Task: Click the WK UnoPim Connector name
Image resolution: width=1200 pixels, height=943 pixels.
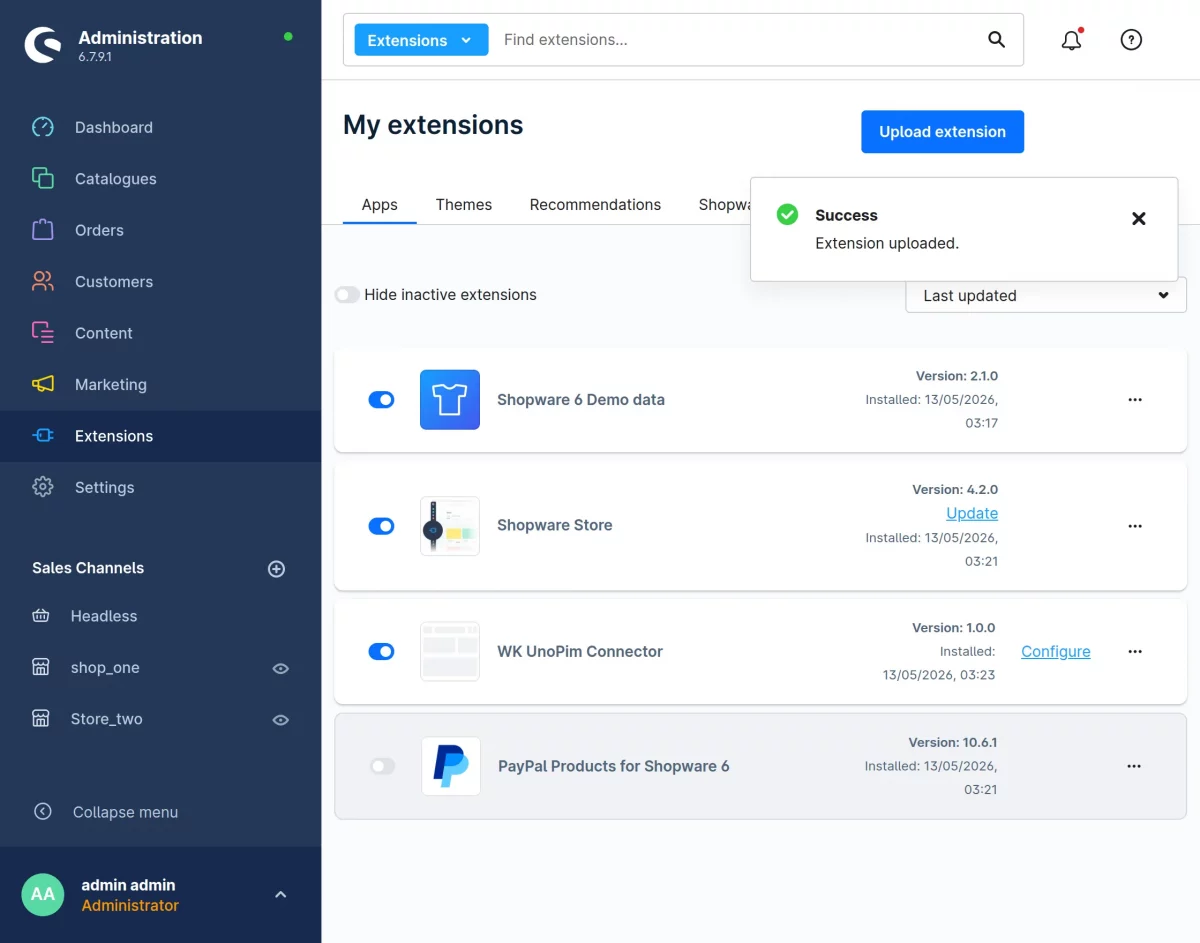Action: pyautogui.click(x=580, y=652)
